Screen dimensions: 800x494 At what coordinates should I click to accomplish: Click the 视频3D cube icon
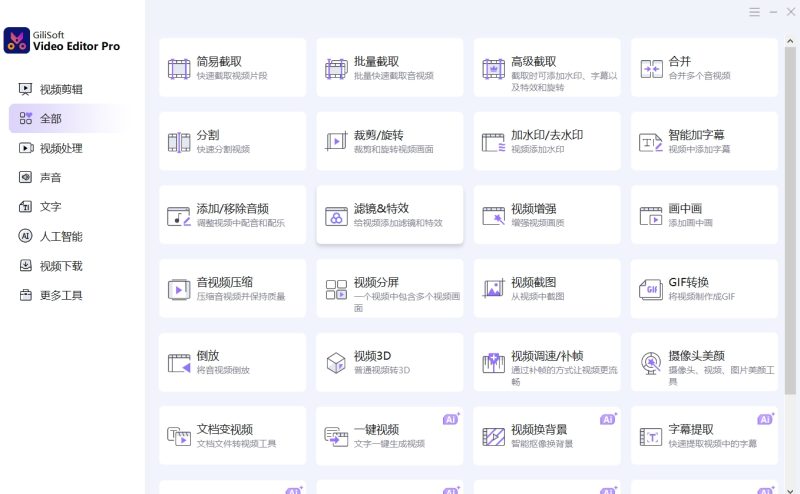click(x=336, y=363)
